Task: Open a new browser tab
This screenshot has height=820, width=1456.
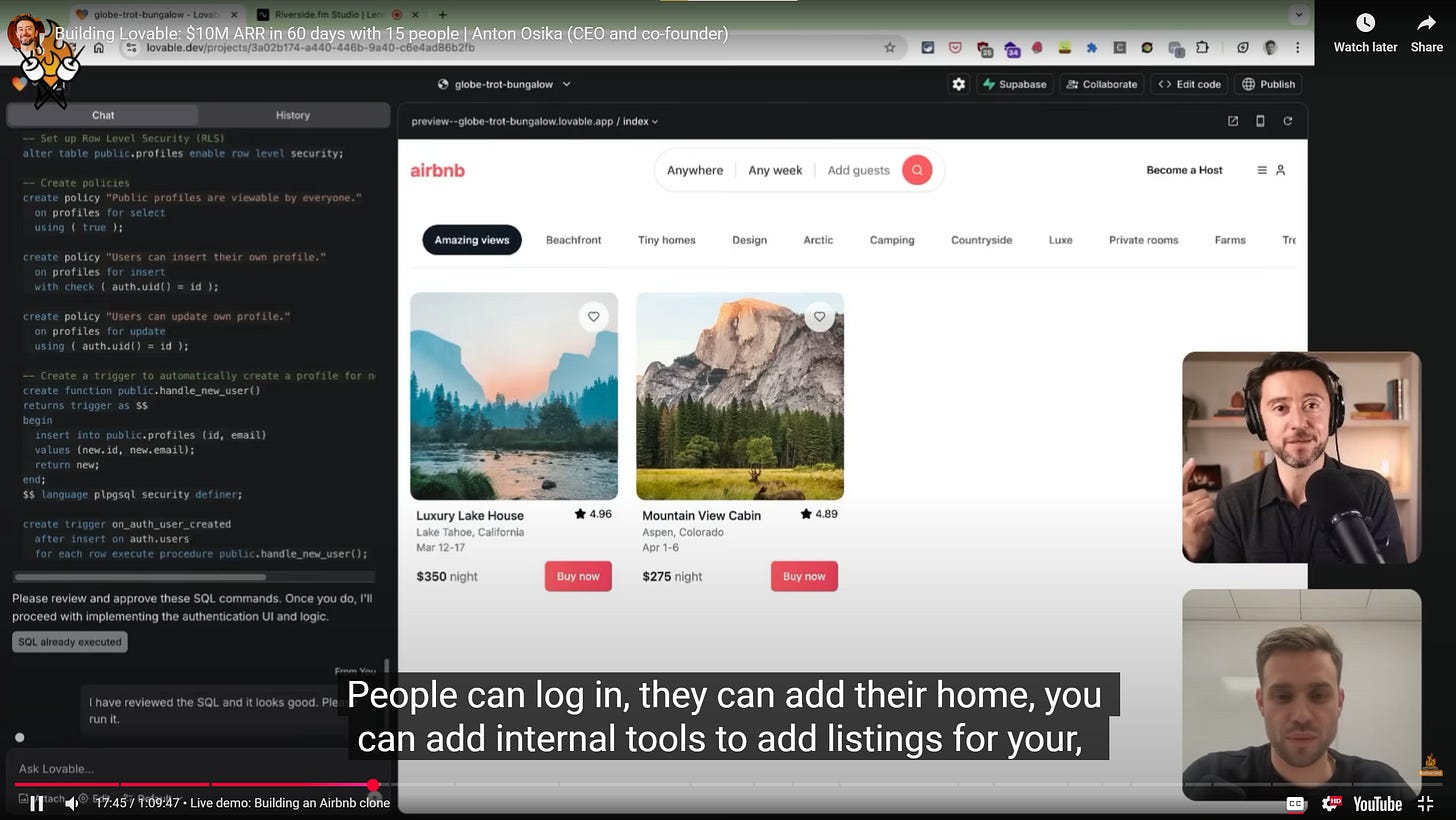Action: coord(442,15)
